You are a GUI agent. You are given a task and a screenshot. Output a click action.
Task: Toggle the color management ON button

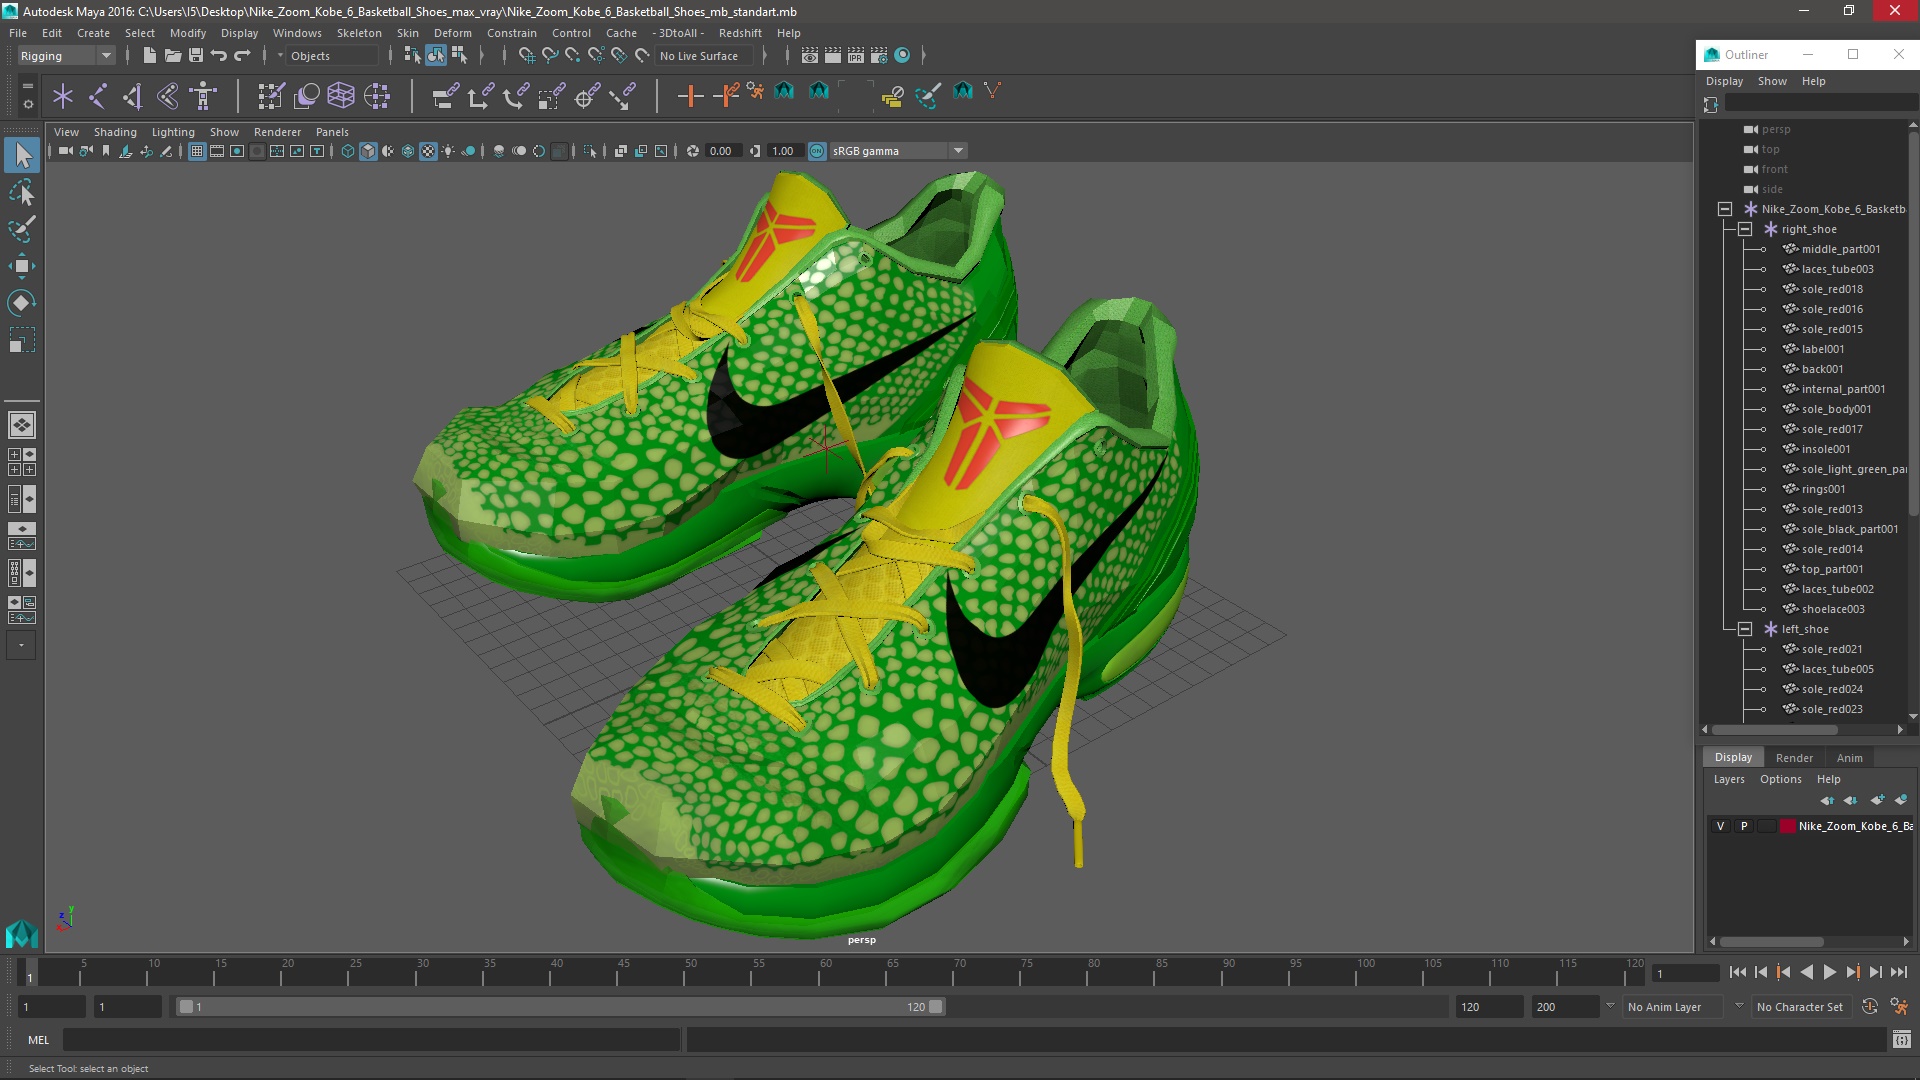(817, 151)
